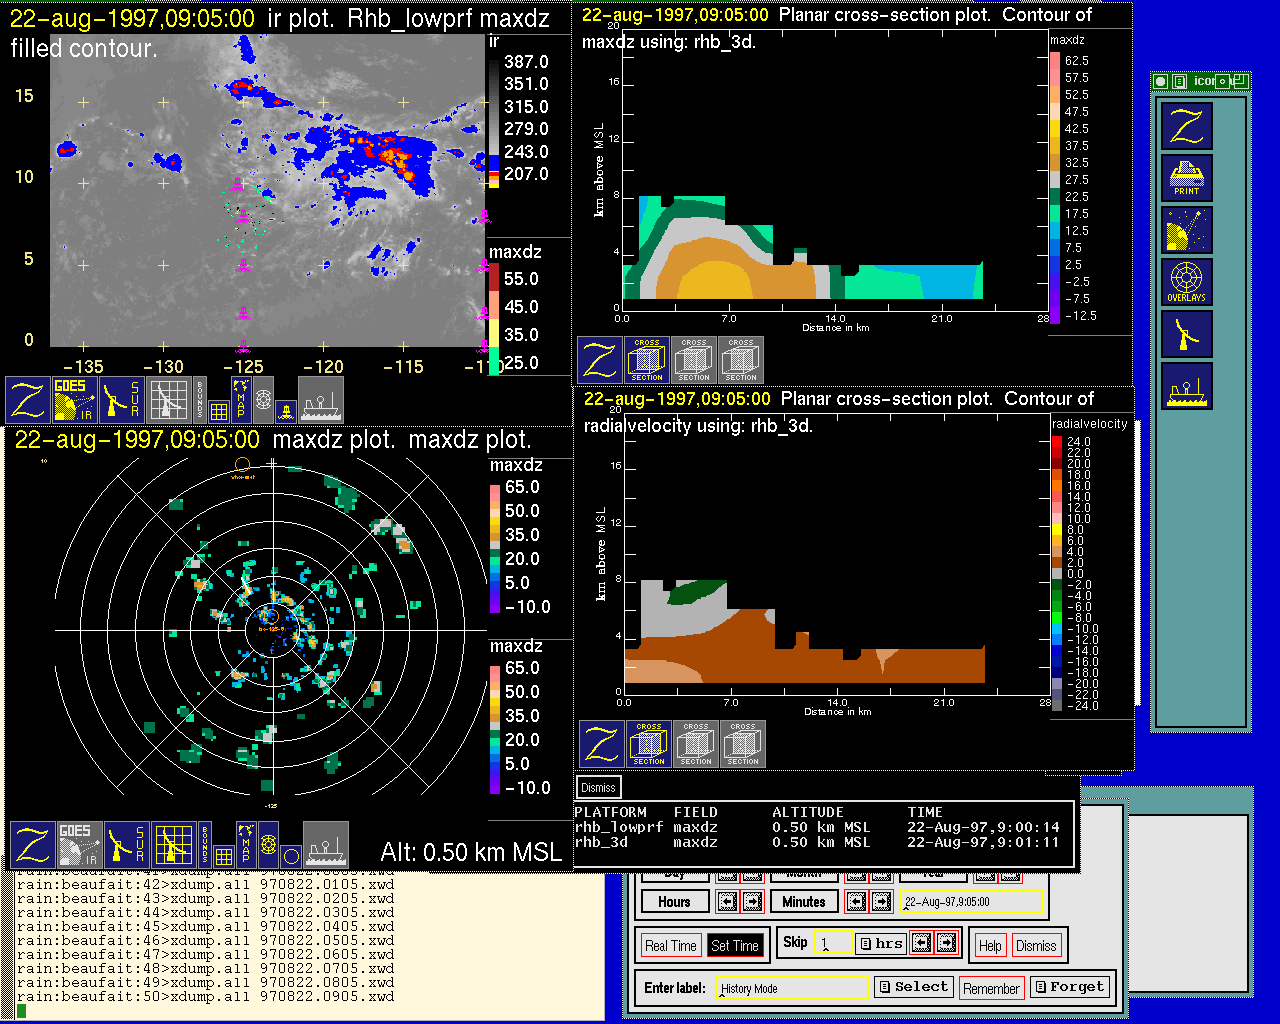Click the Z icon in the maxdz cross-section window
The image size is (1280, 1024).
pyautogui.click(x=600, y=361)
